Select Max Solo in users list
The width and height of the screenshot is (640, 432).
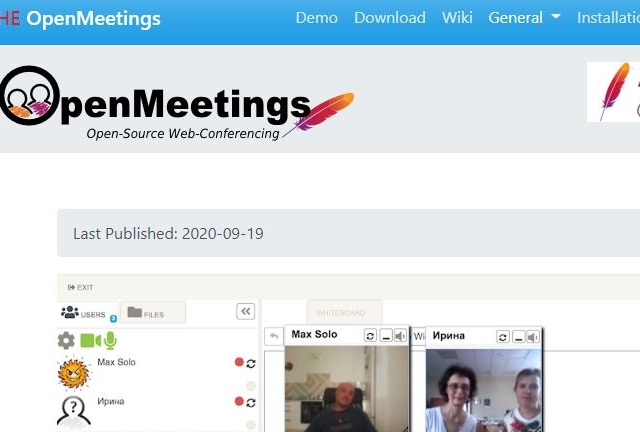[116, 362]
